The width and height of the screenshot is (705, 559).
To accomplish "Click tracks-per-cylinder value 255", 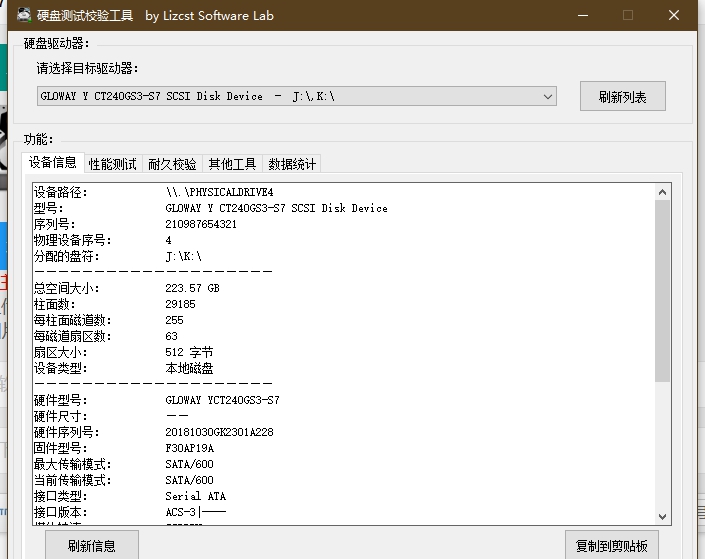I will point(174,320).
